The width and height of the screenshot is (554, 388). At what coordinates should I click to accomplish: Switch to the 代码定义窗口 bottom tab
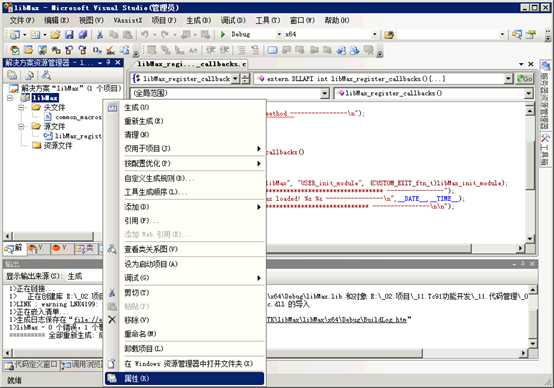[31, 365]
